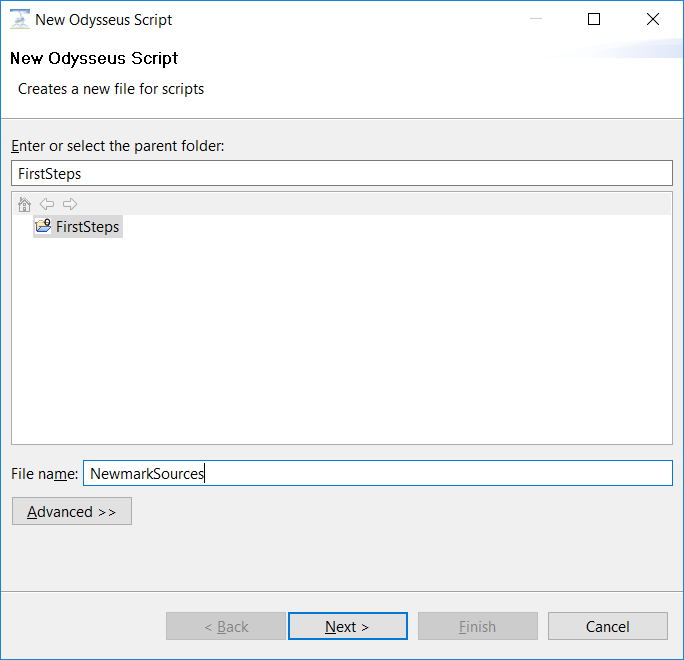Select the FirstSteps folder in the tree

click(87, 227)
